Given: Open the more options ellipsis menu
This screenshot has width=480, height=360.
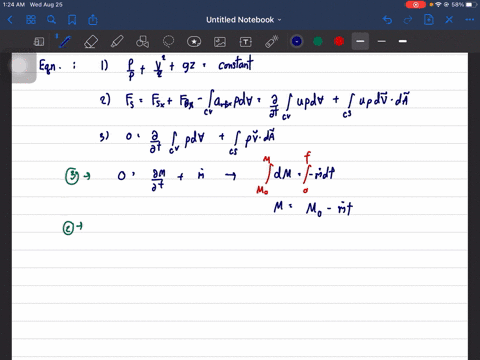Looking at the screenshot, I should pos(470,20).
